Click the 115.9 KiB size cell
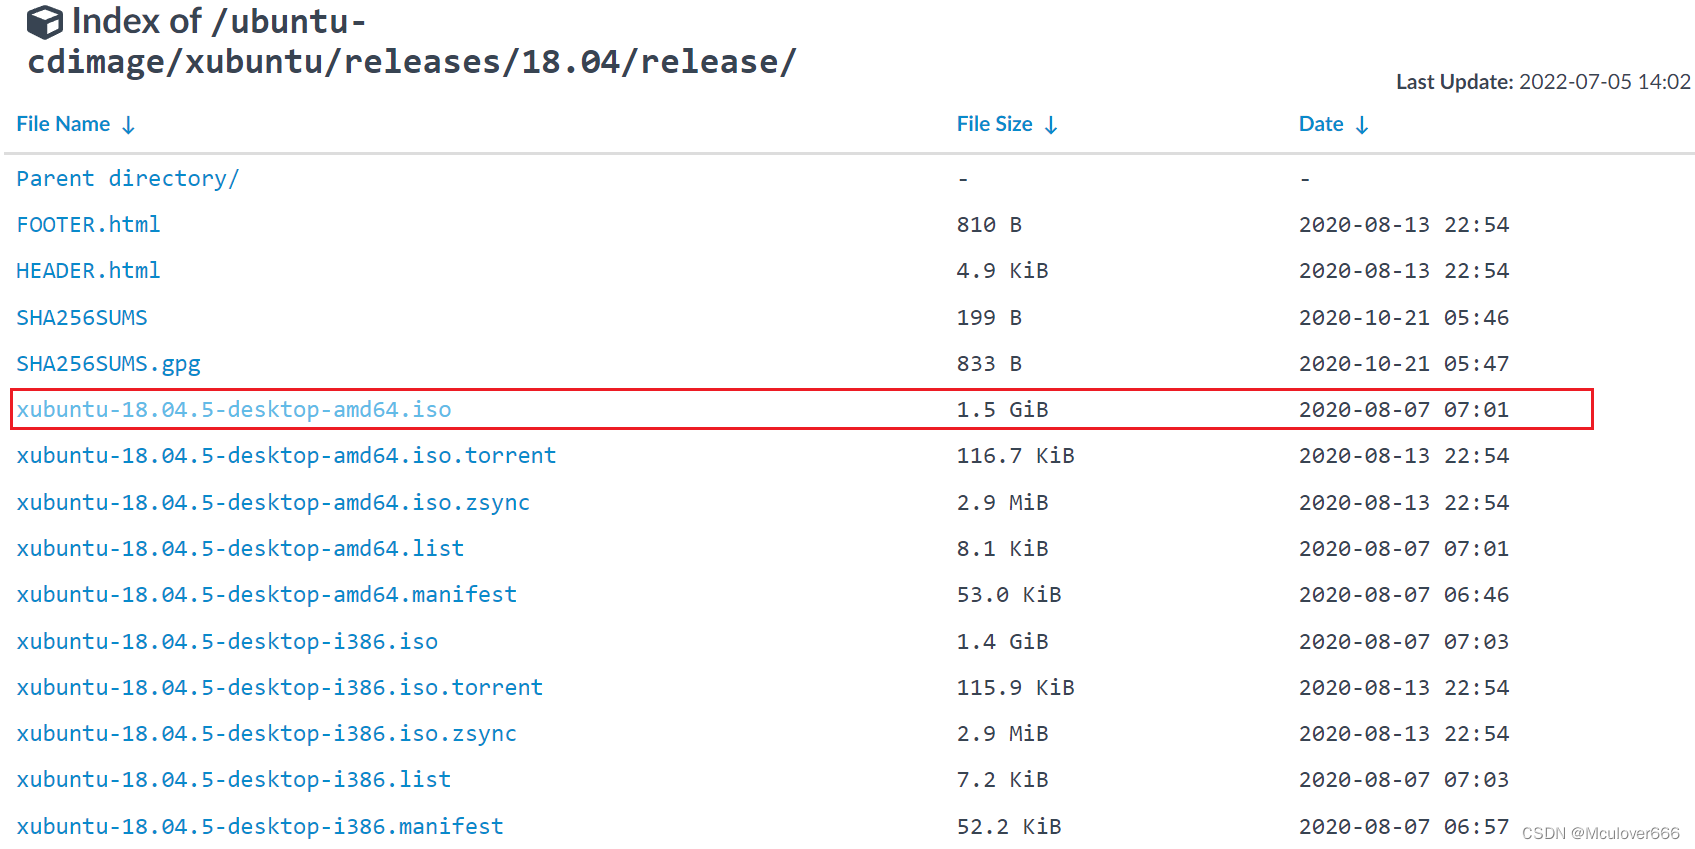This screenshot has height=849, width=1695. pyautogui.click(x=1015, y=688)
